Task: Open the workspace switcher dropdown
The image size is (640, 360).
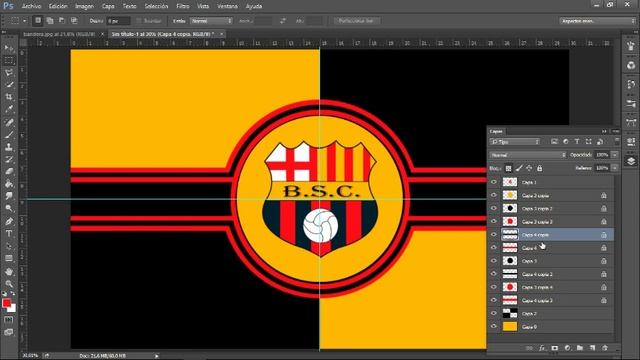Action: tap(598, 20)
